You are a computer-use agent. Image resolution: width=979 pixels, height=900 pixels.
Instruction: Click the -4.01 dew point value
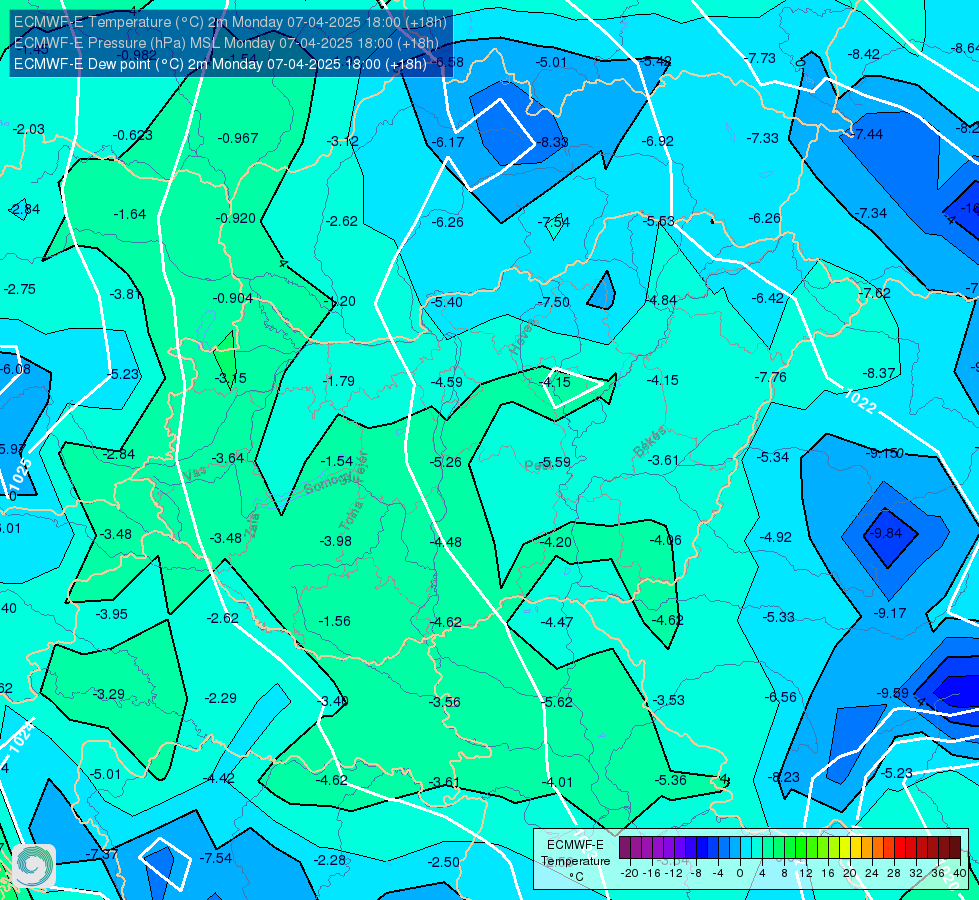click(x=556, y=781)
